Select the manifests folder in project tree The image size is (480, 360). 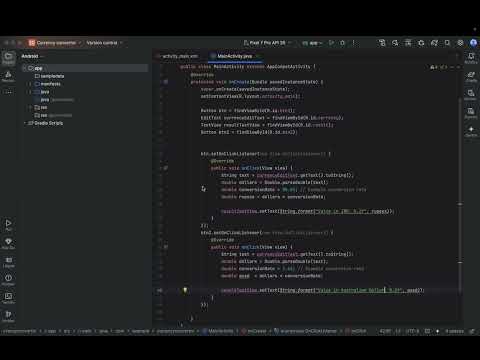(48, 84)
